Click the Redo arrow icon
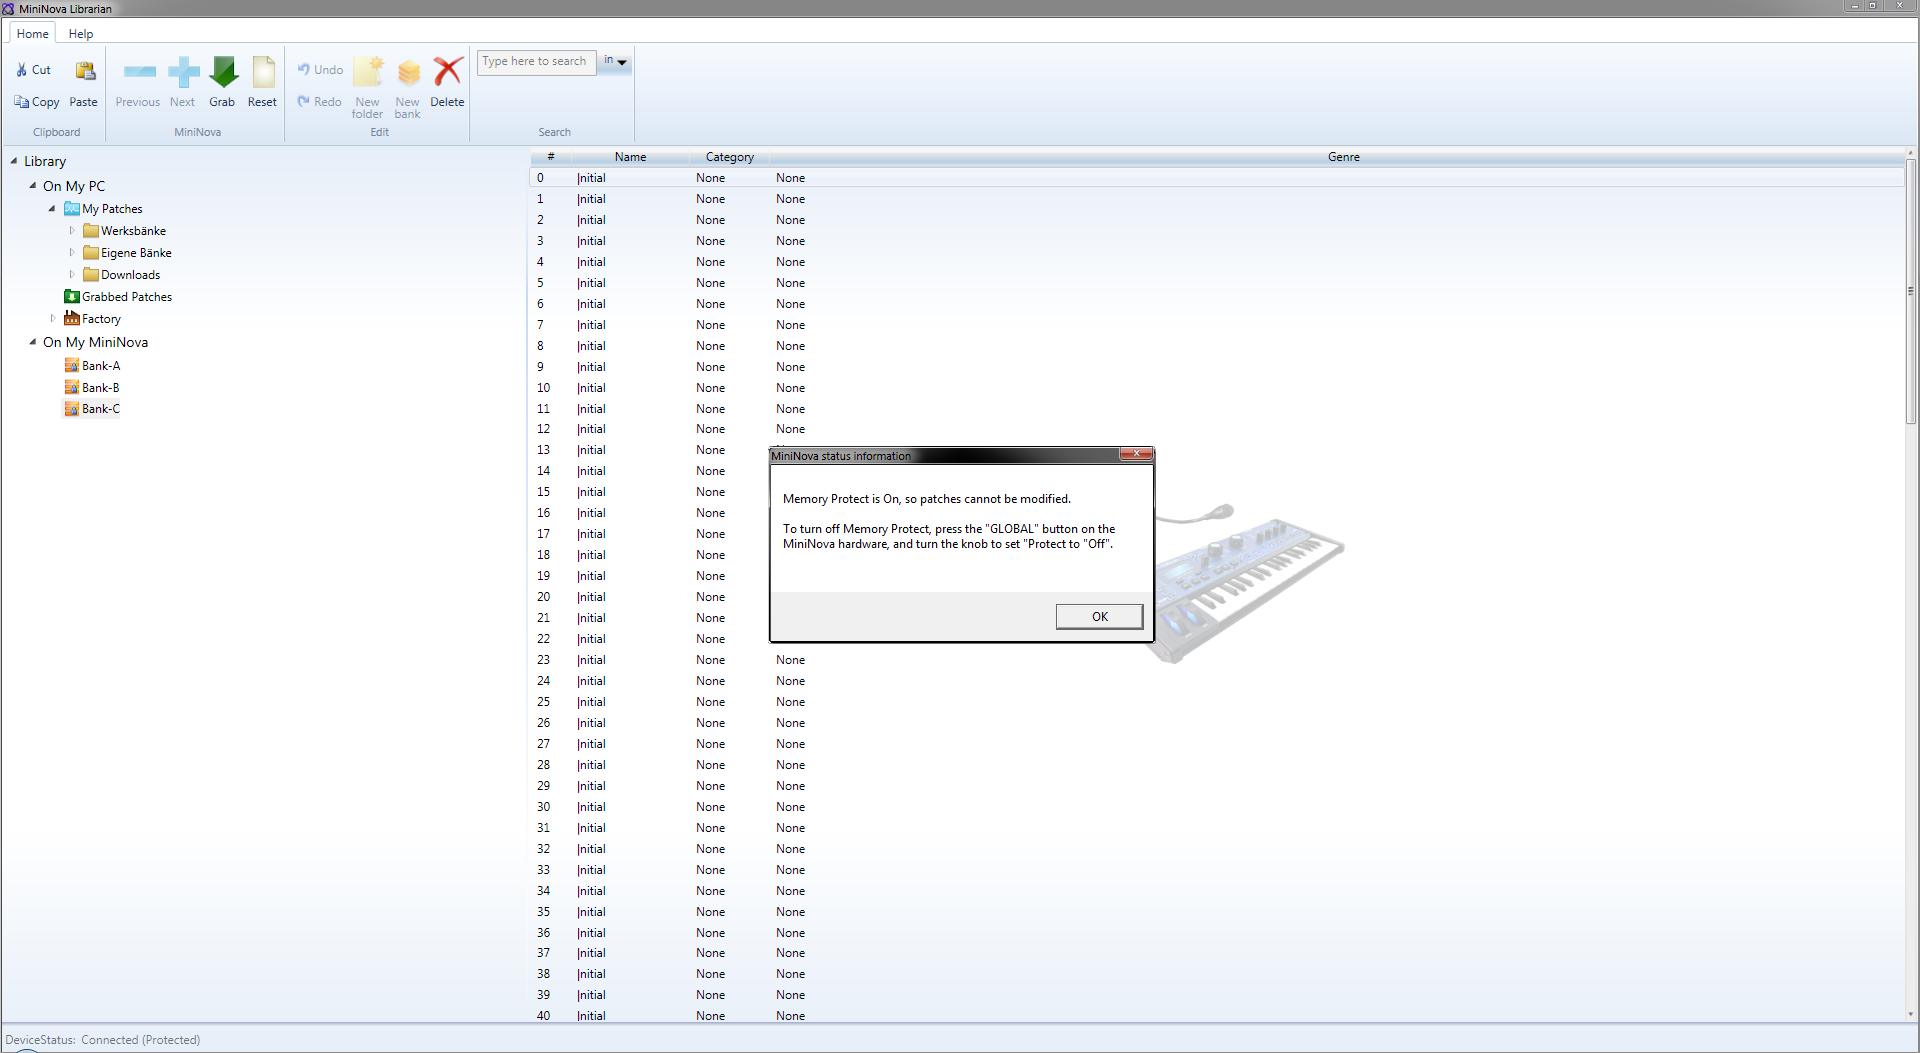The image size is (1920, 1053). (303, 101)
